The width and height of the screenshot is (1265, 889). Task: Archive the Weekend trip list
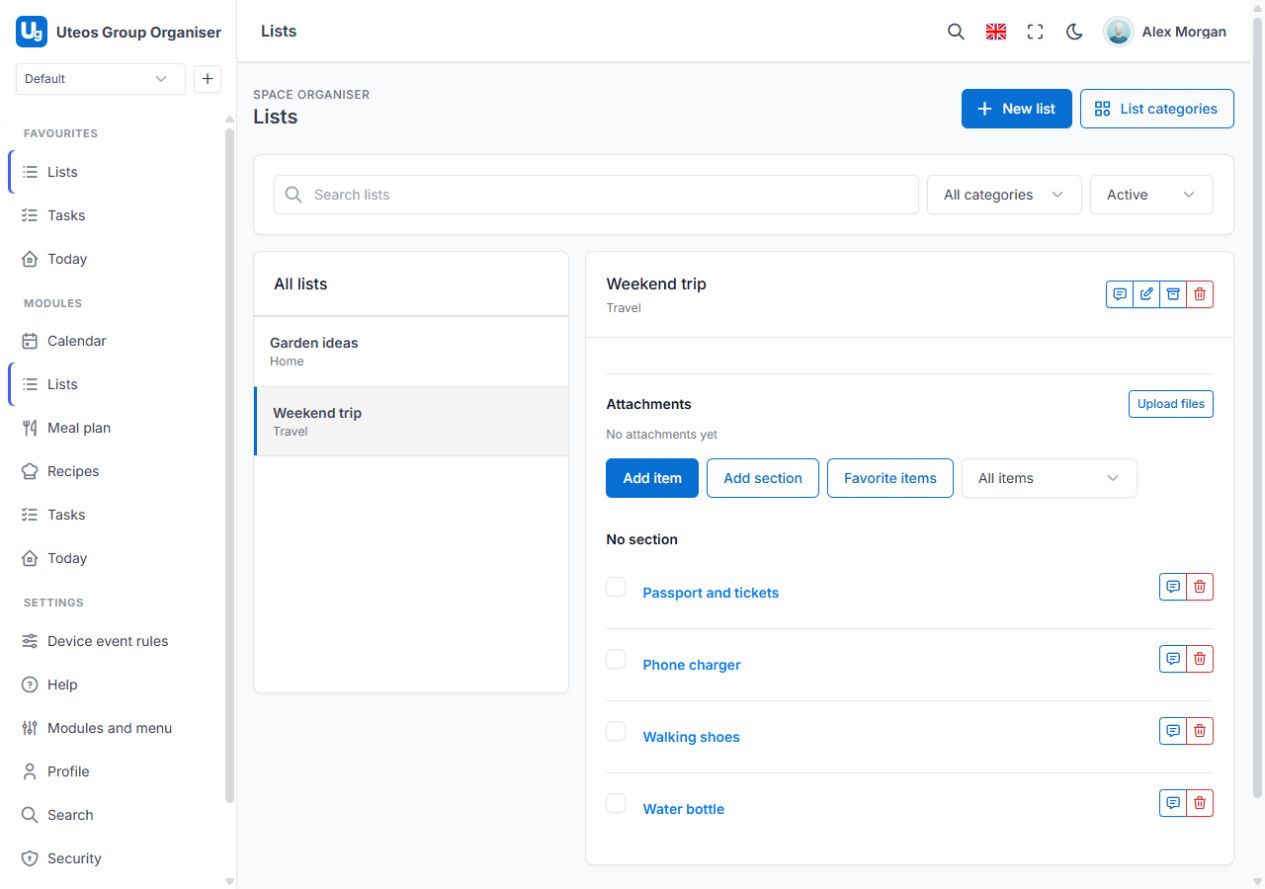[x=1173, y=294]
